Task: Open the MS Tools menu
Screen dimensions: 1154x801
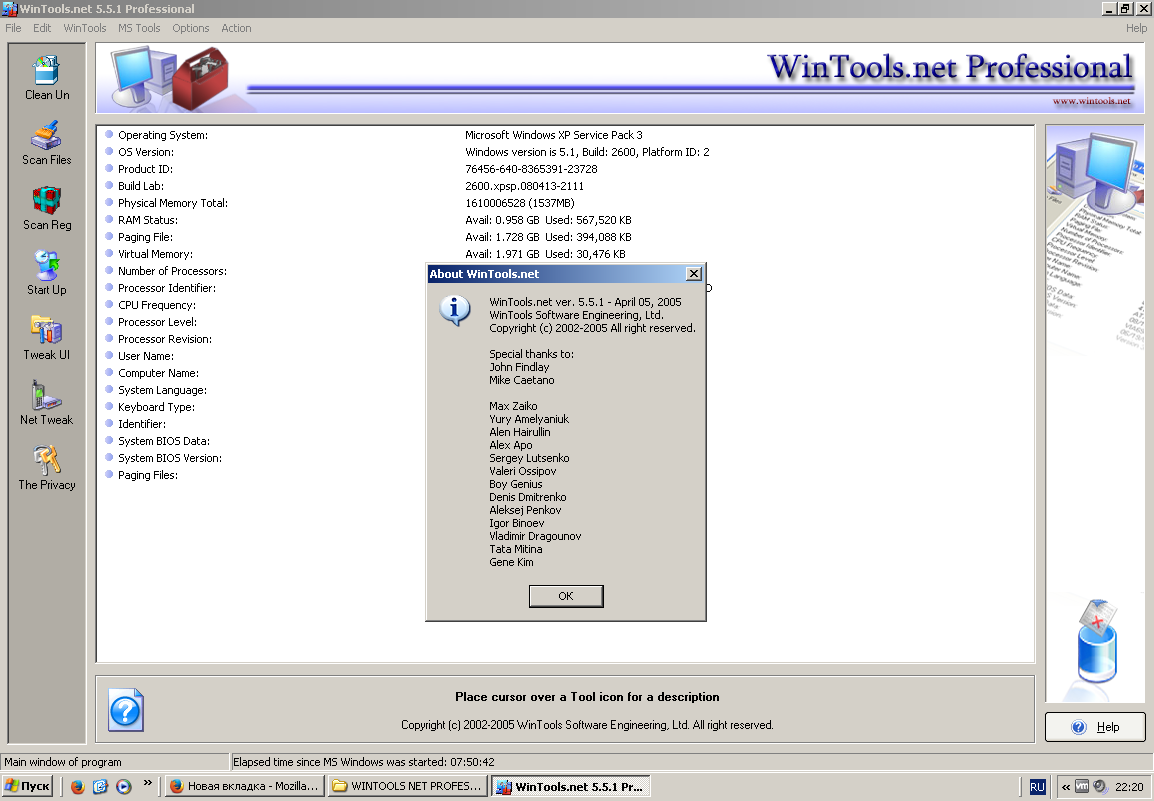Action: (x=139, y=28)
